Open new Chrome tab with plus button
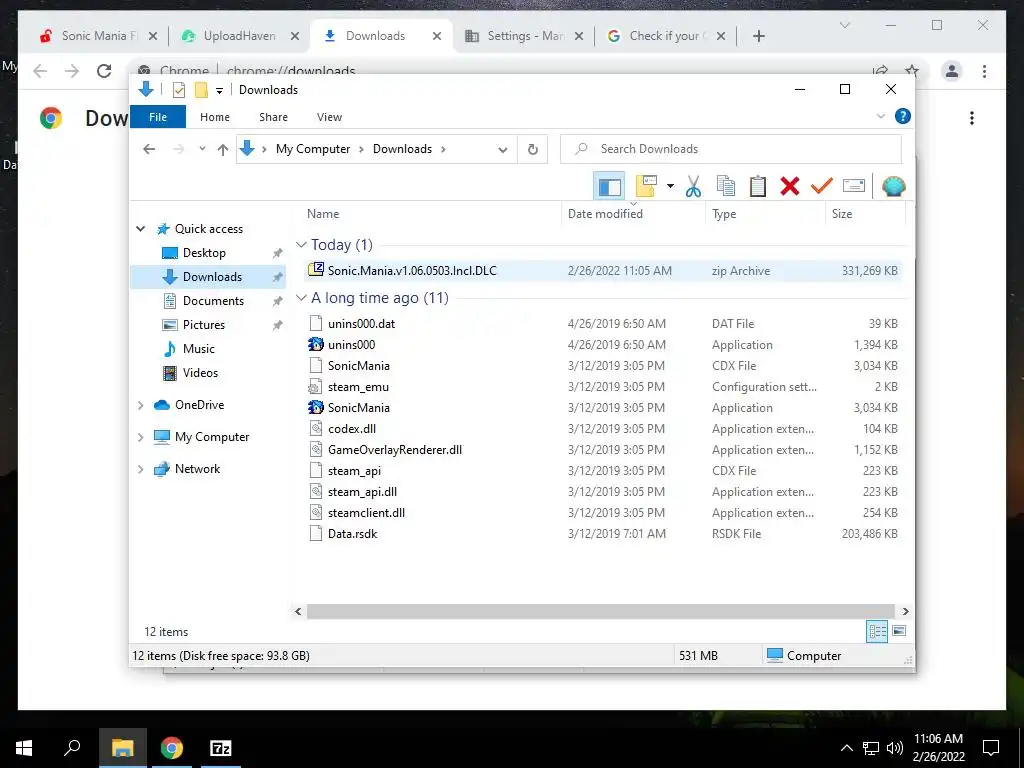 tap(758, 36)
